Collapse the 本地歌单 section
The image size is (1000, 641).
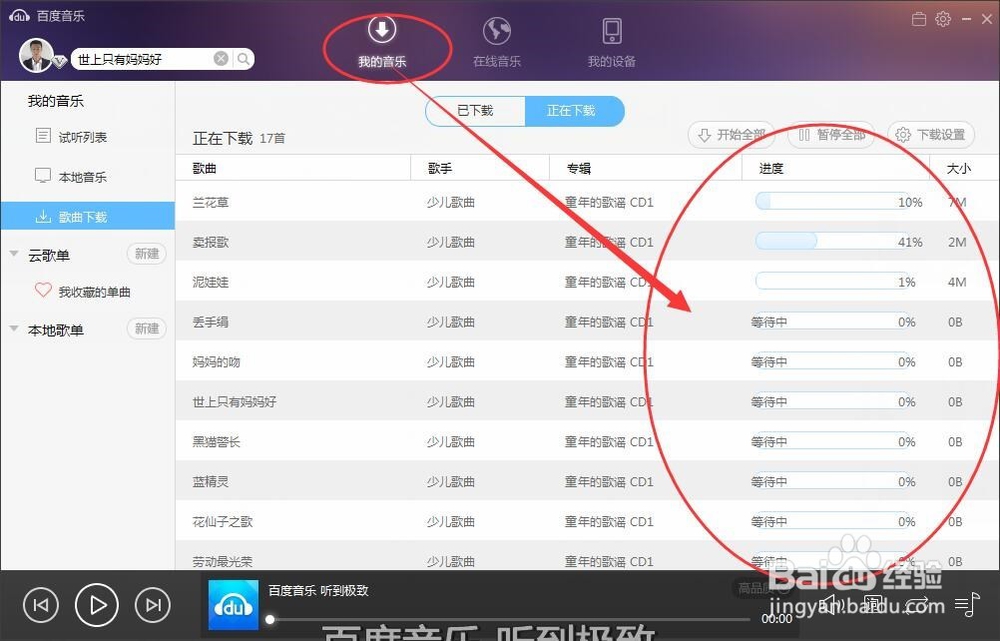[14, 329]
